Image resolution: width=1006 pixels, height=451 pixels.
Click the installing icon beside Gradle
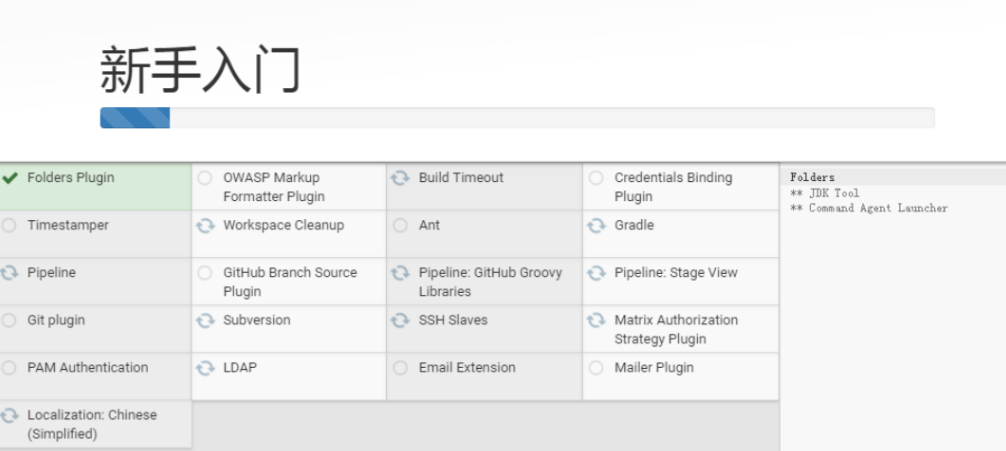(596, 225)
